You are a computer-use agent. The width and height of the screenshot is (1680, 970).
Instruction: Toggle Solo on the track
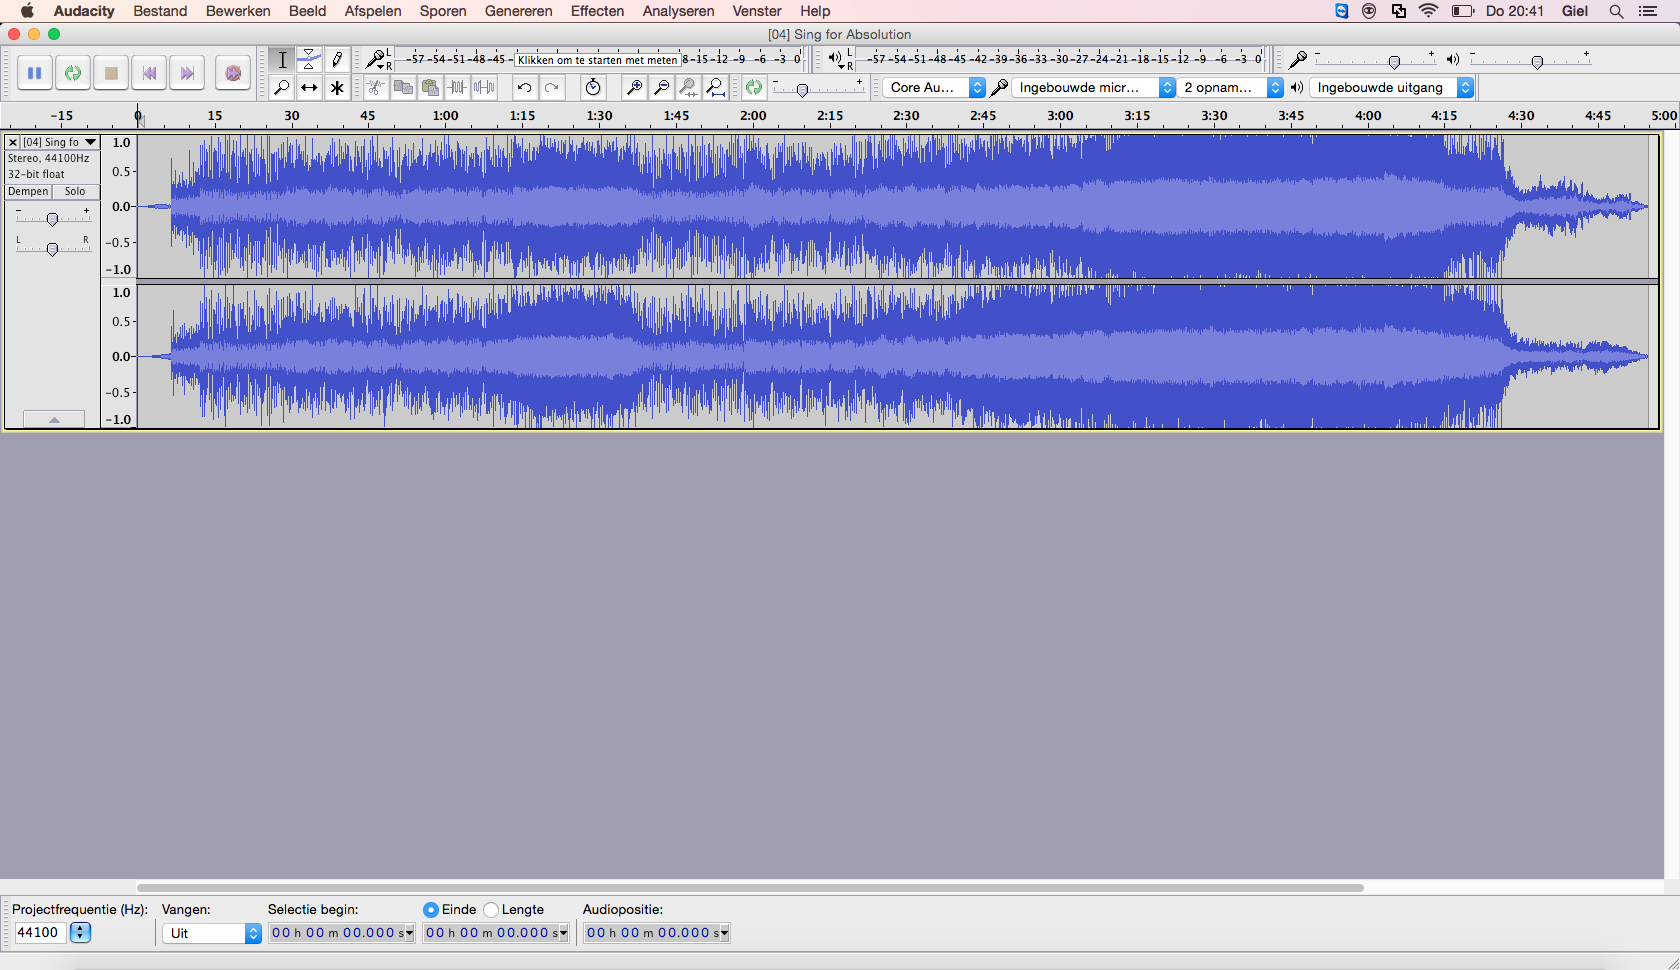[x=75, y=191]
